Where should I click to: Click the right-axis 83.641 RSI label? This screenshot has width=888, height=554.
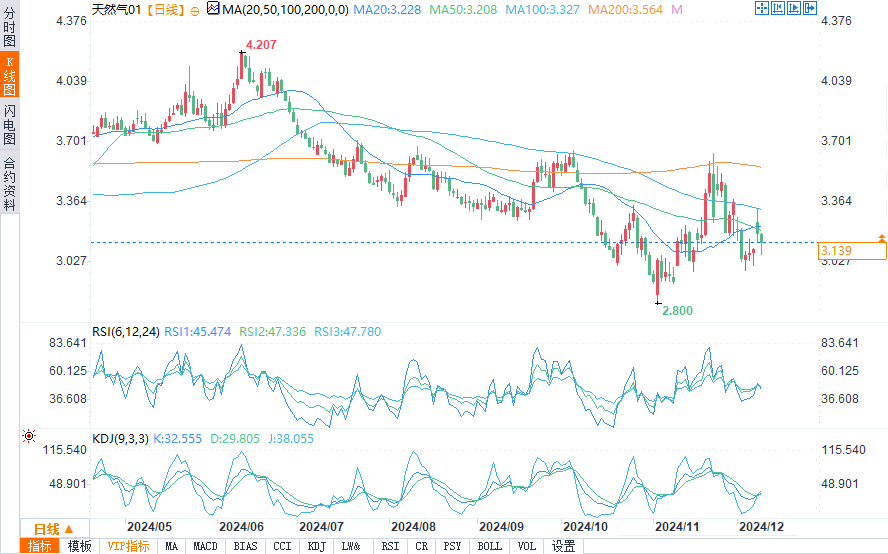point(840,343)
